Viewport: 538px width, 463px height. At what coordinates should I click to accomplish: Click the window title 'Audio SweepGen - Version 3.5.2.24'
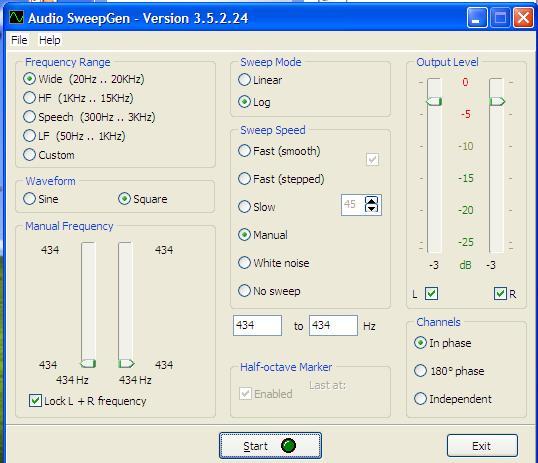[x=138, y=18]
